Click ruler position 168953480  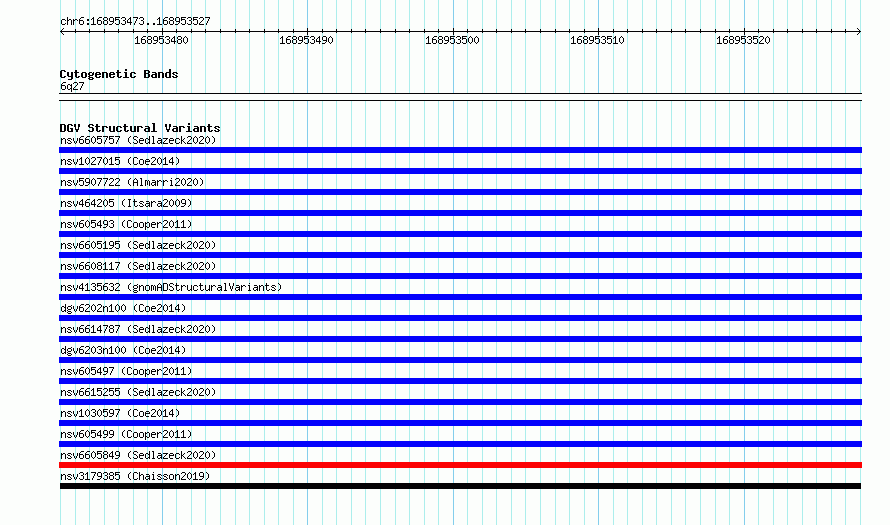click(x=161, y=40)
